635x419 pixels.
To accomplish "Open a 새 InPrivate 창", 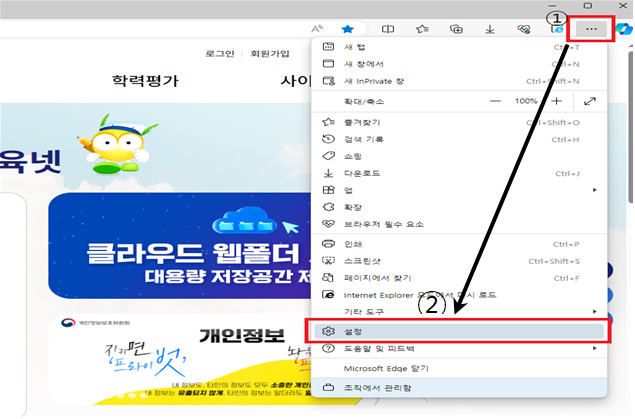I will pos(459,81).
